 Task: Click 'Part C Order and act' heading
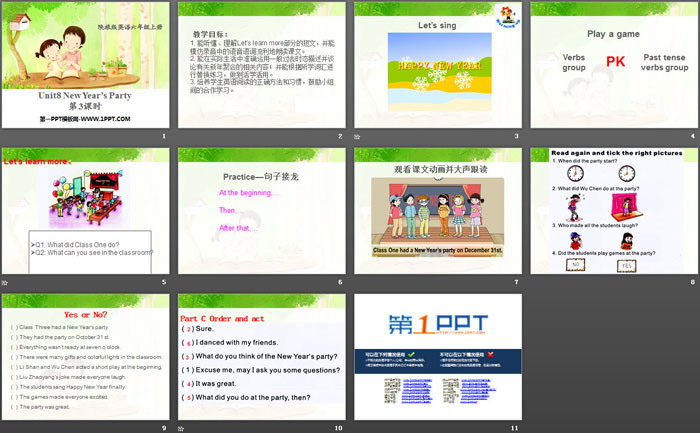222,319
